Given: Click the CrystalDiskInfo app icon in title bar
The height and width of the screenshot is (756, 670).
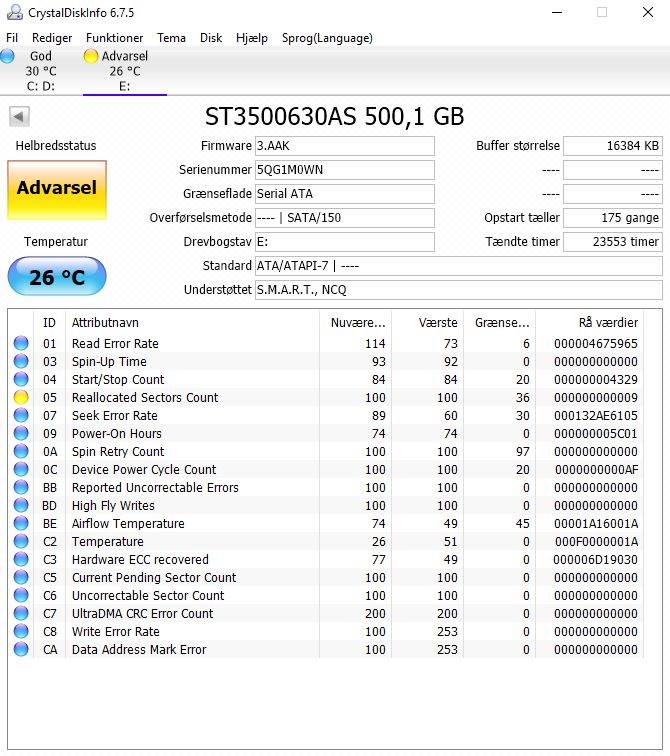Looking at the screenshot, I should pyautogui.click(x=14, y=12).
